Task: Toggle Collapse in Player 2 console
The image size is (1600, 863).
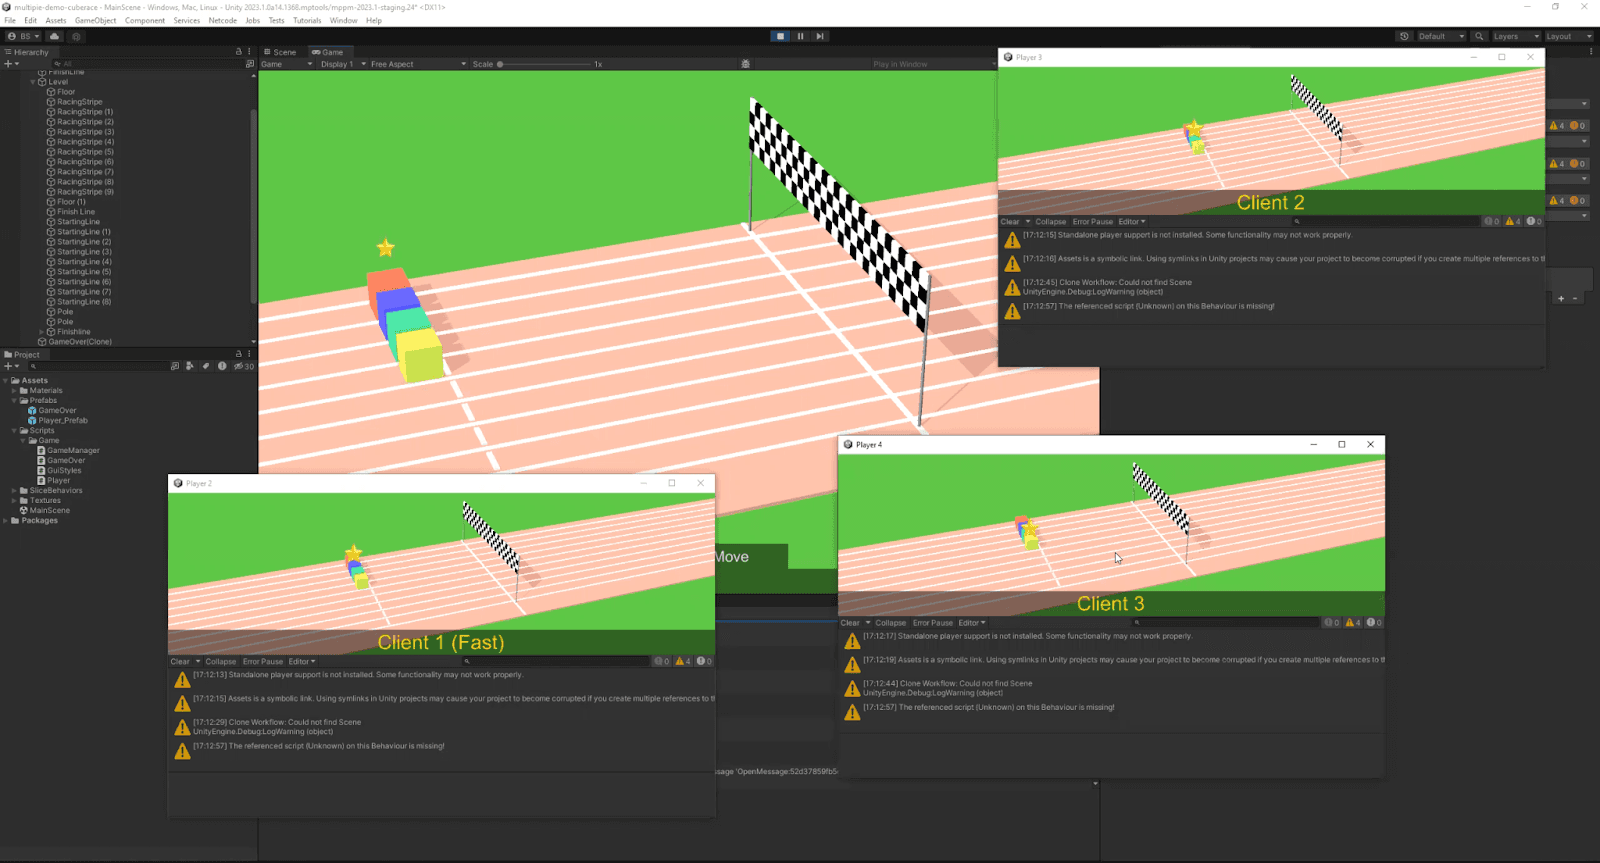Action: [x=221, y=661]
